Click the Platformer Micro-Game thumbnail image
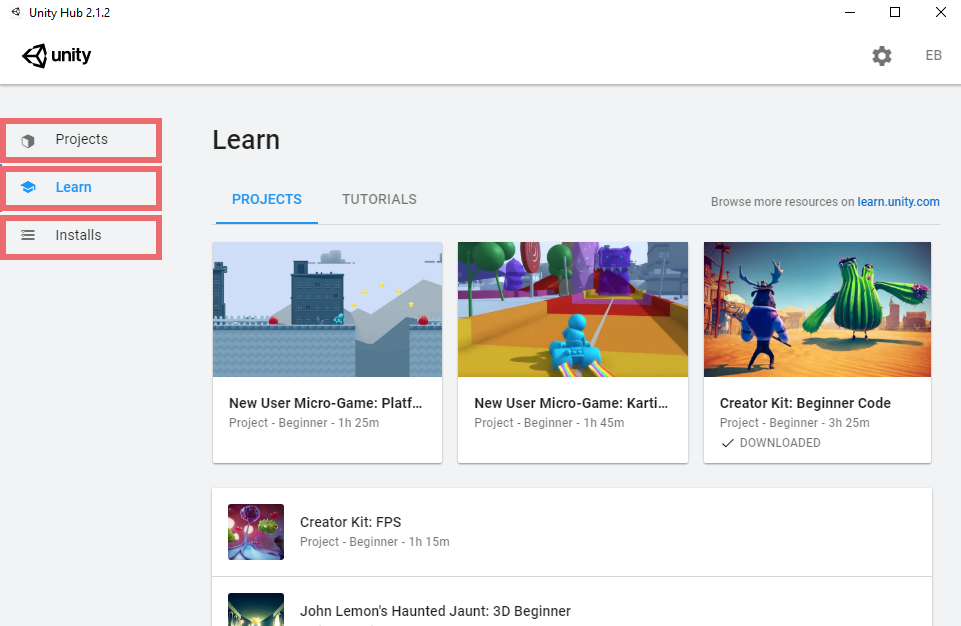The height and width of the screenshot is (626, 961). [327, 309]
